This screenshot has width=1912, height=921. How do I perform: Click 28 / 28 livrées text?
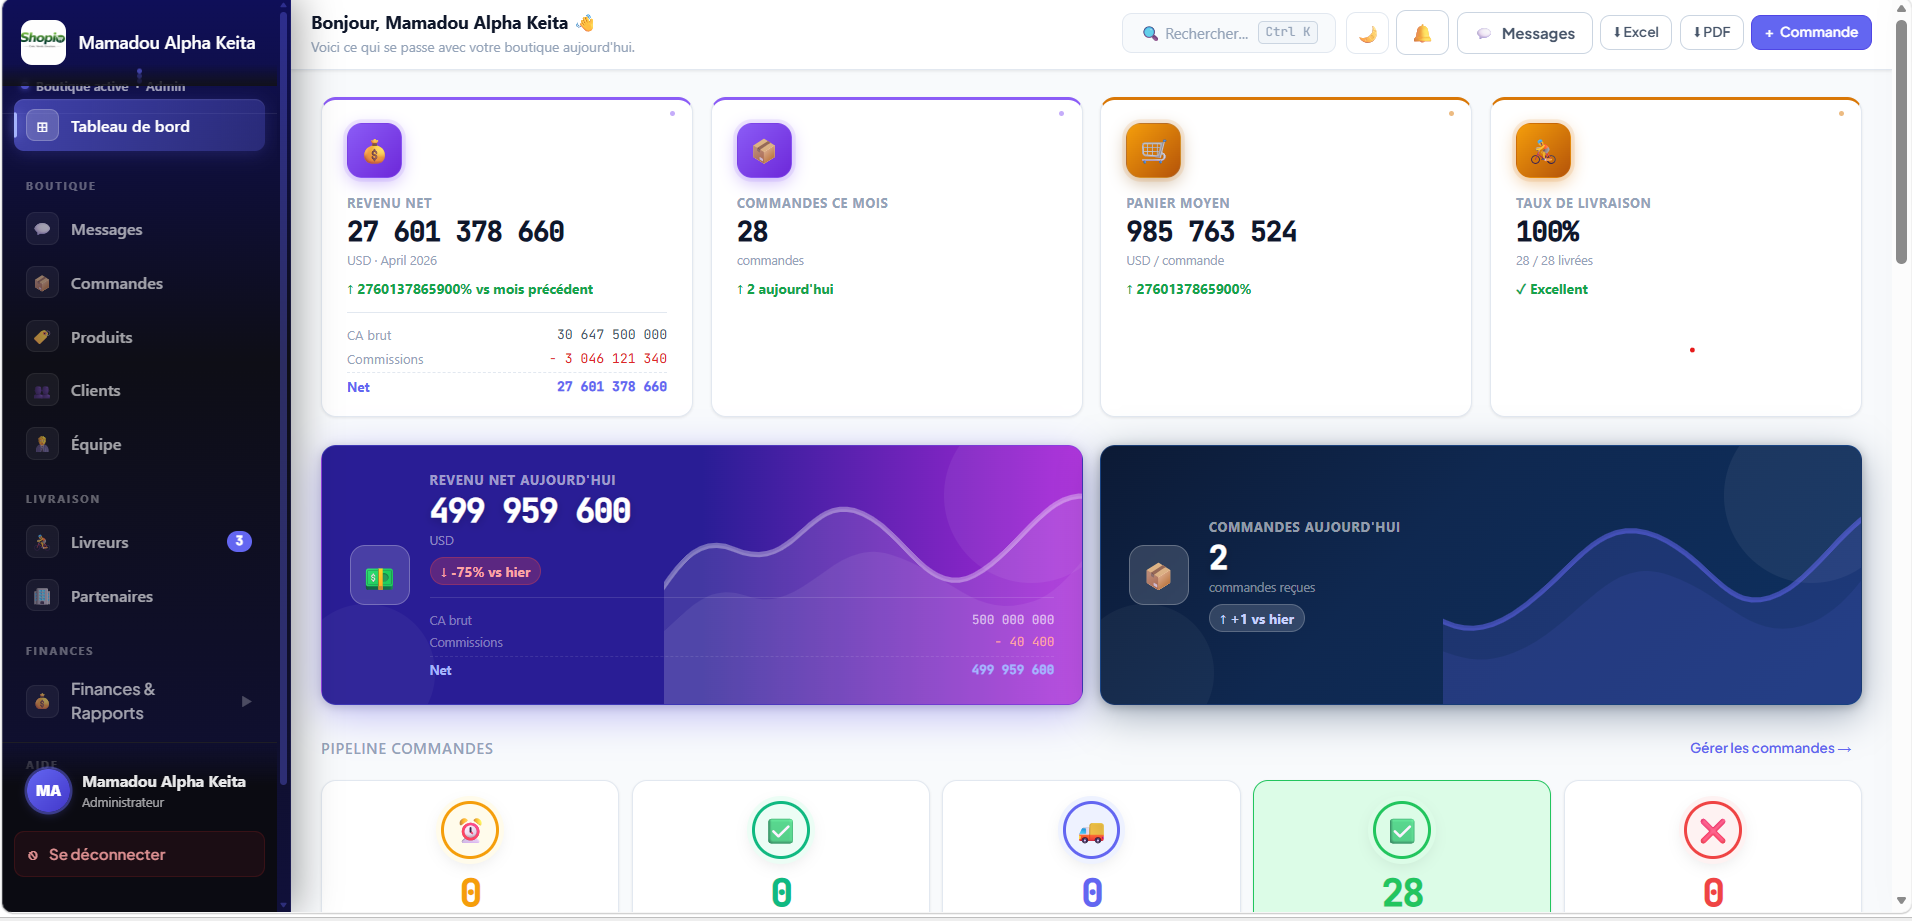tap(1554, 260)
